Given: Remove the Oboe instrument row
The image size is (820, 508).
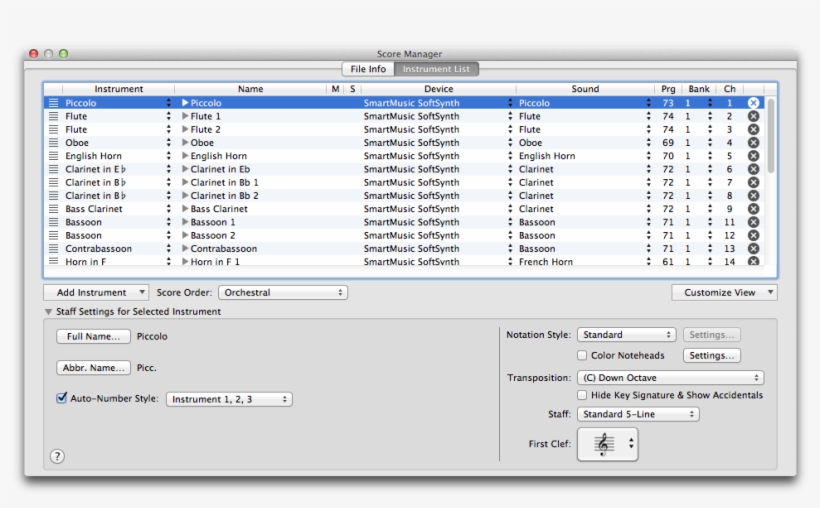Looking at the screenshot, I should [x=753, y=143].
